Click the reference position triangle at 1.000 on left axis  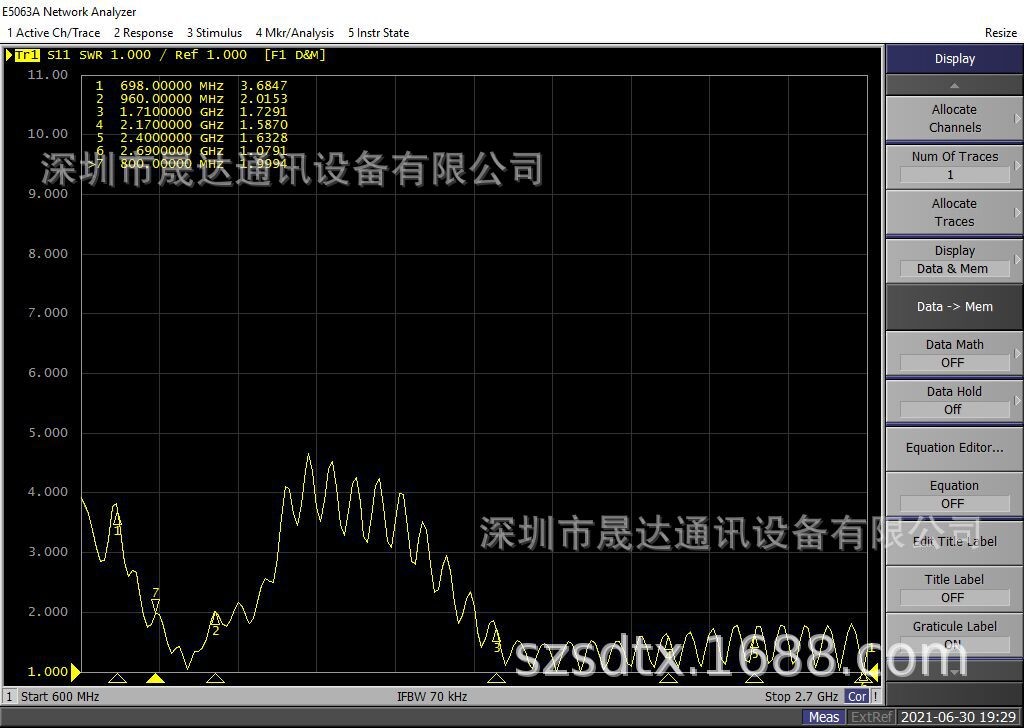pyautogui.click(x=75, y=671)
